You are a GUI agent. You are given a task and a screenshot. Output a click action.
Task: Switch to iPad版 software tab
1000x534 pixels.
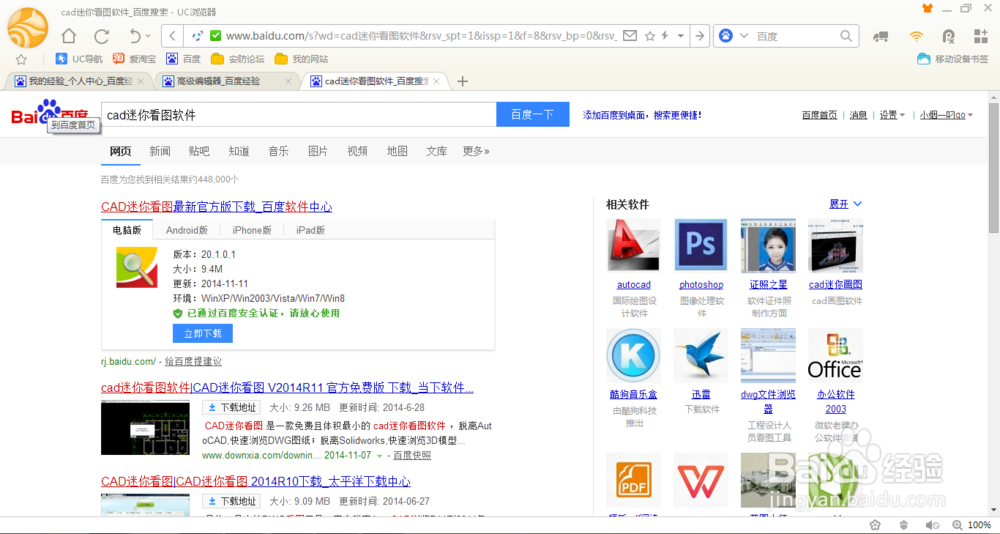[x=311, y=230]
